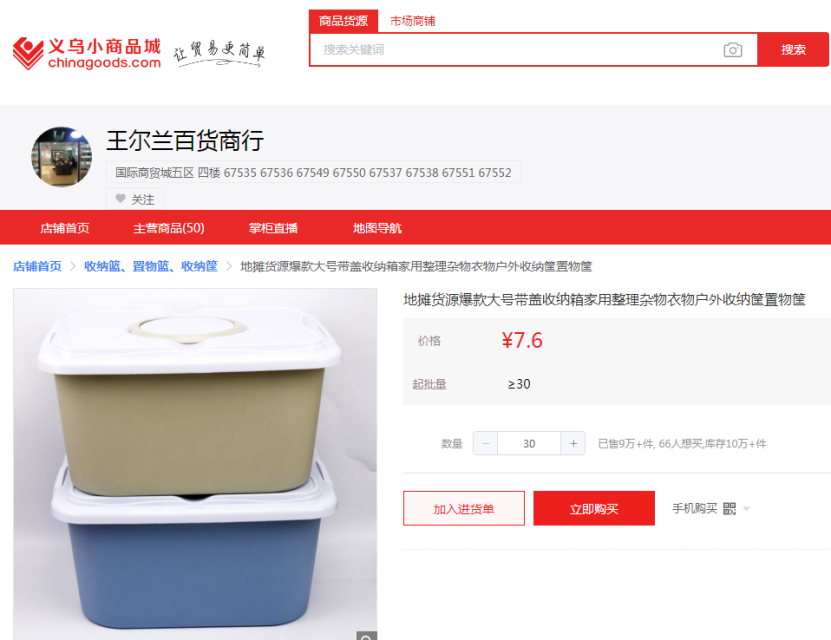Click 加入进货单 add to order button
The image size is (831, 640).
coord(464,509)
